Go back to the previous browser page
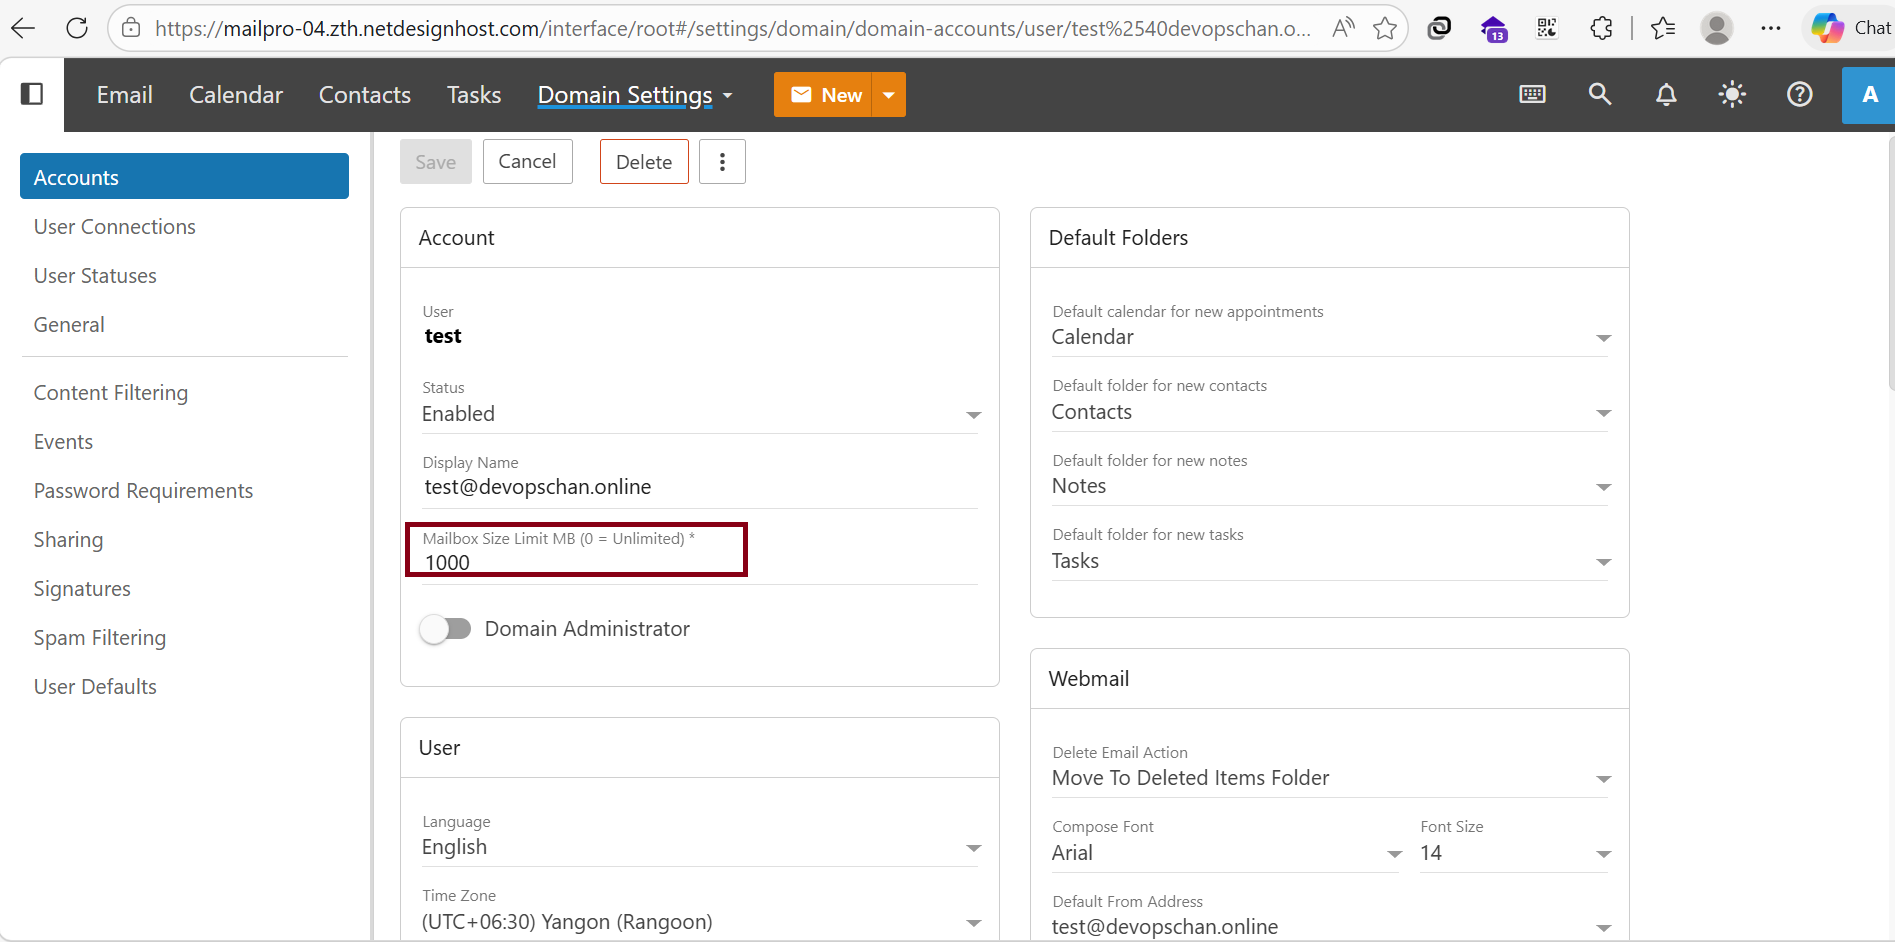 click(x=23, y=28)
